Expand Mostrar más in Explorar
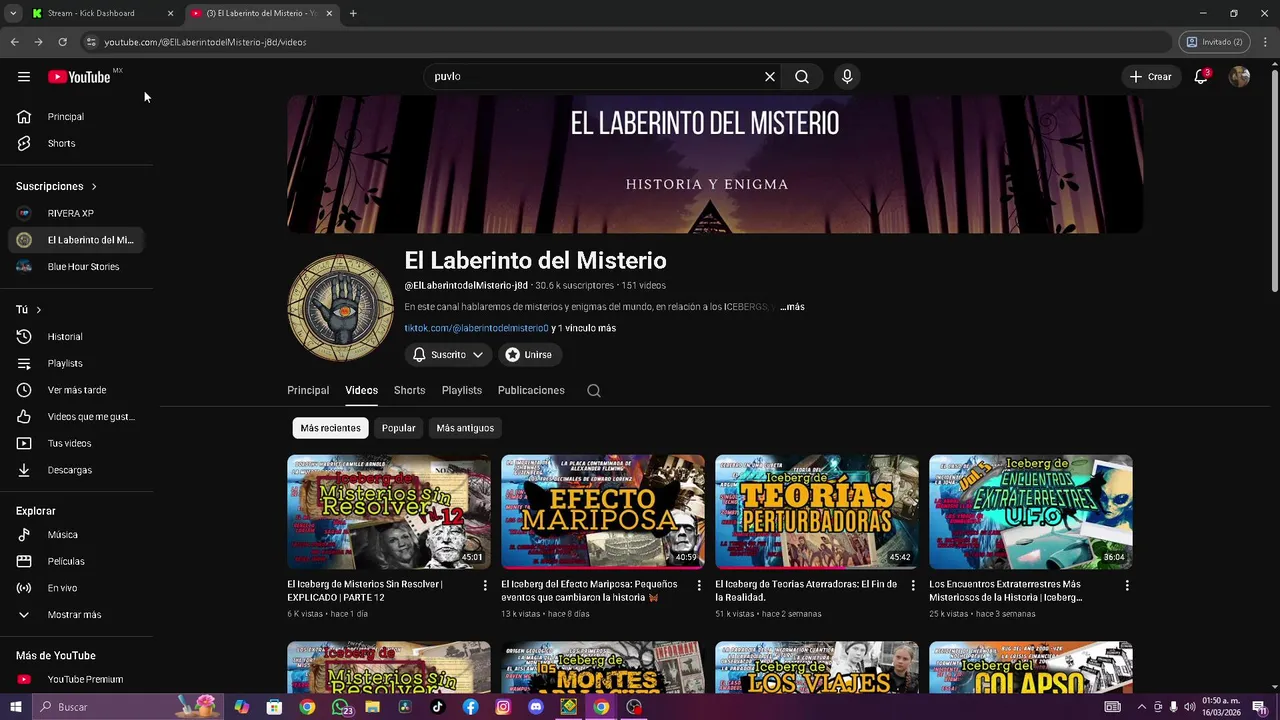Image resolution: width=1280 pixels, height=720 pixels. 77,615
